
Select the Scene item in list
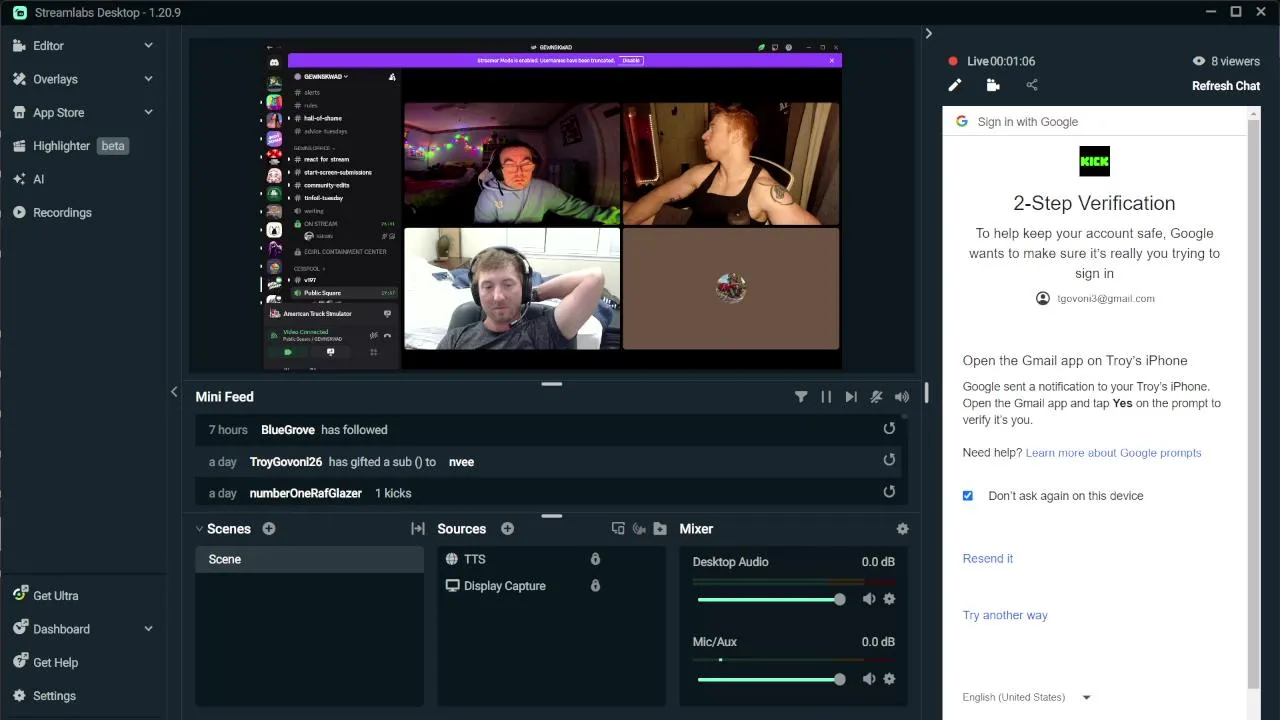[309, 559]
